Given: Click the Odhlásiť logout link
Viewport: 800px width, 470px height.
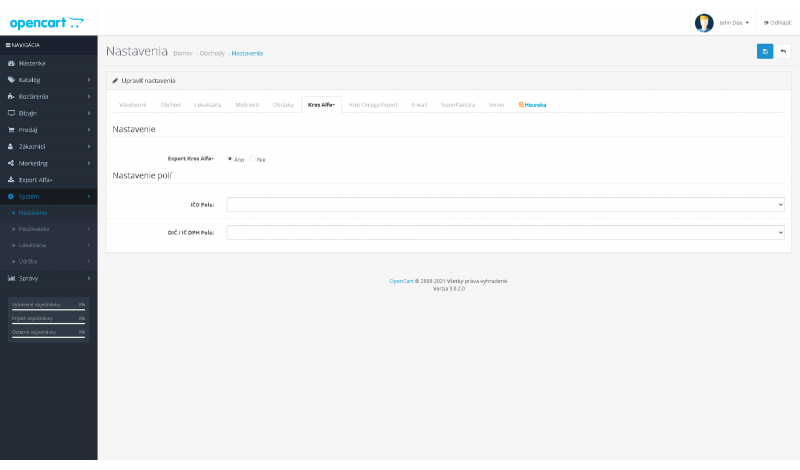Looking at the screenshot, I should tap(778, 22).
